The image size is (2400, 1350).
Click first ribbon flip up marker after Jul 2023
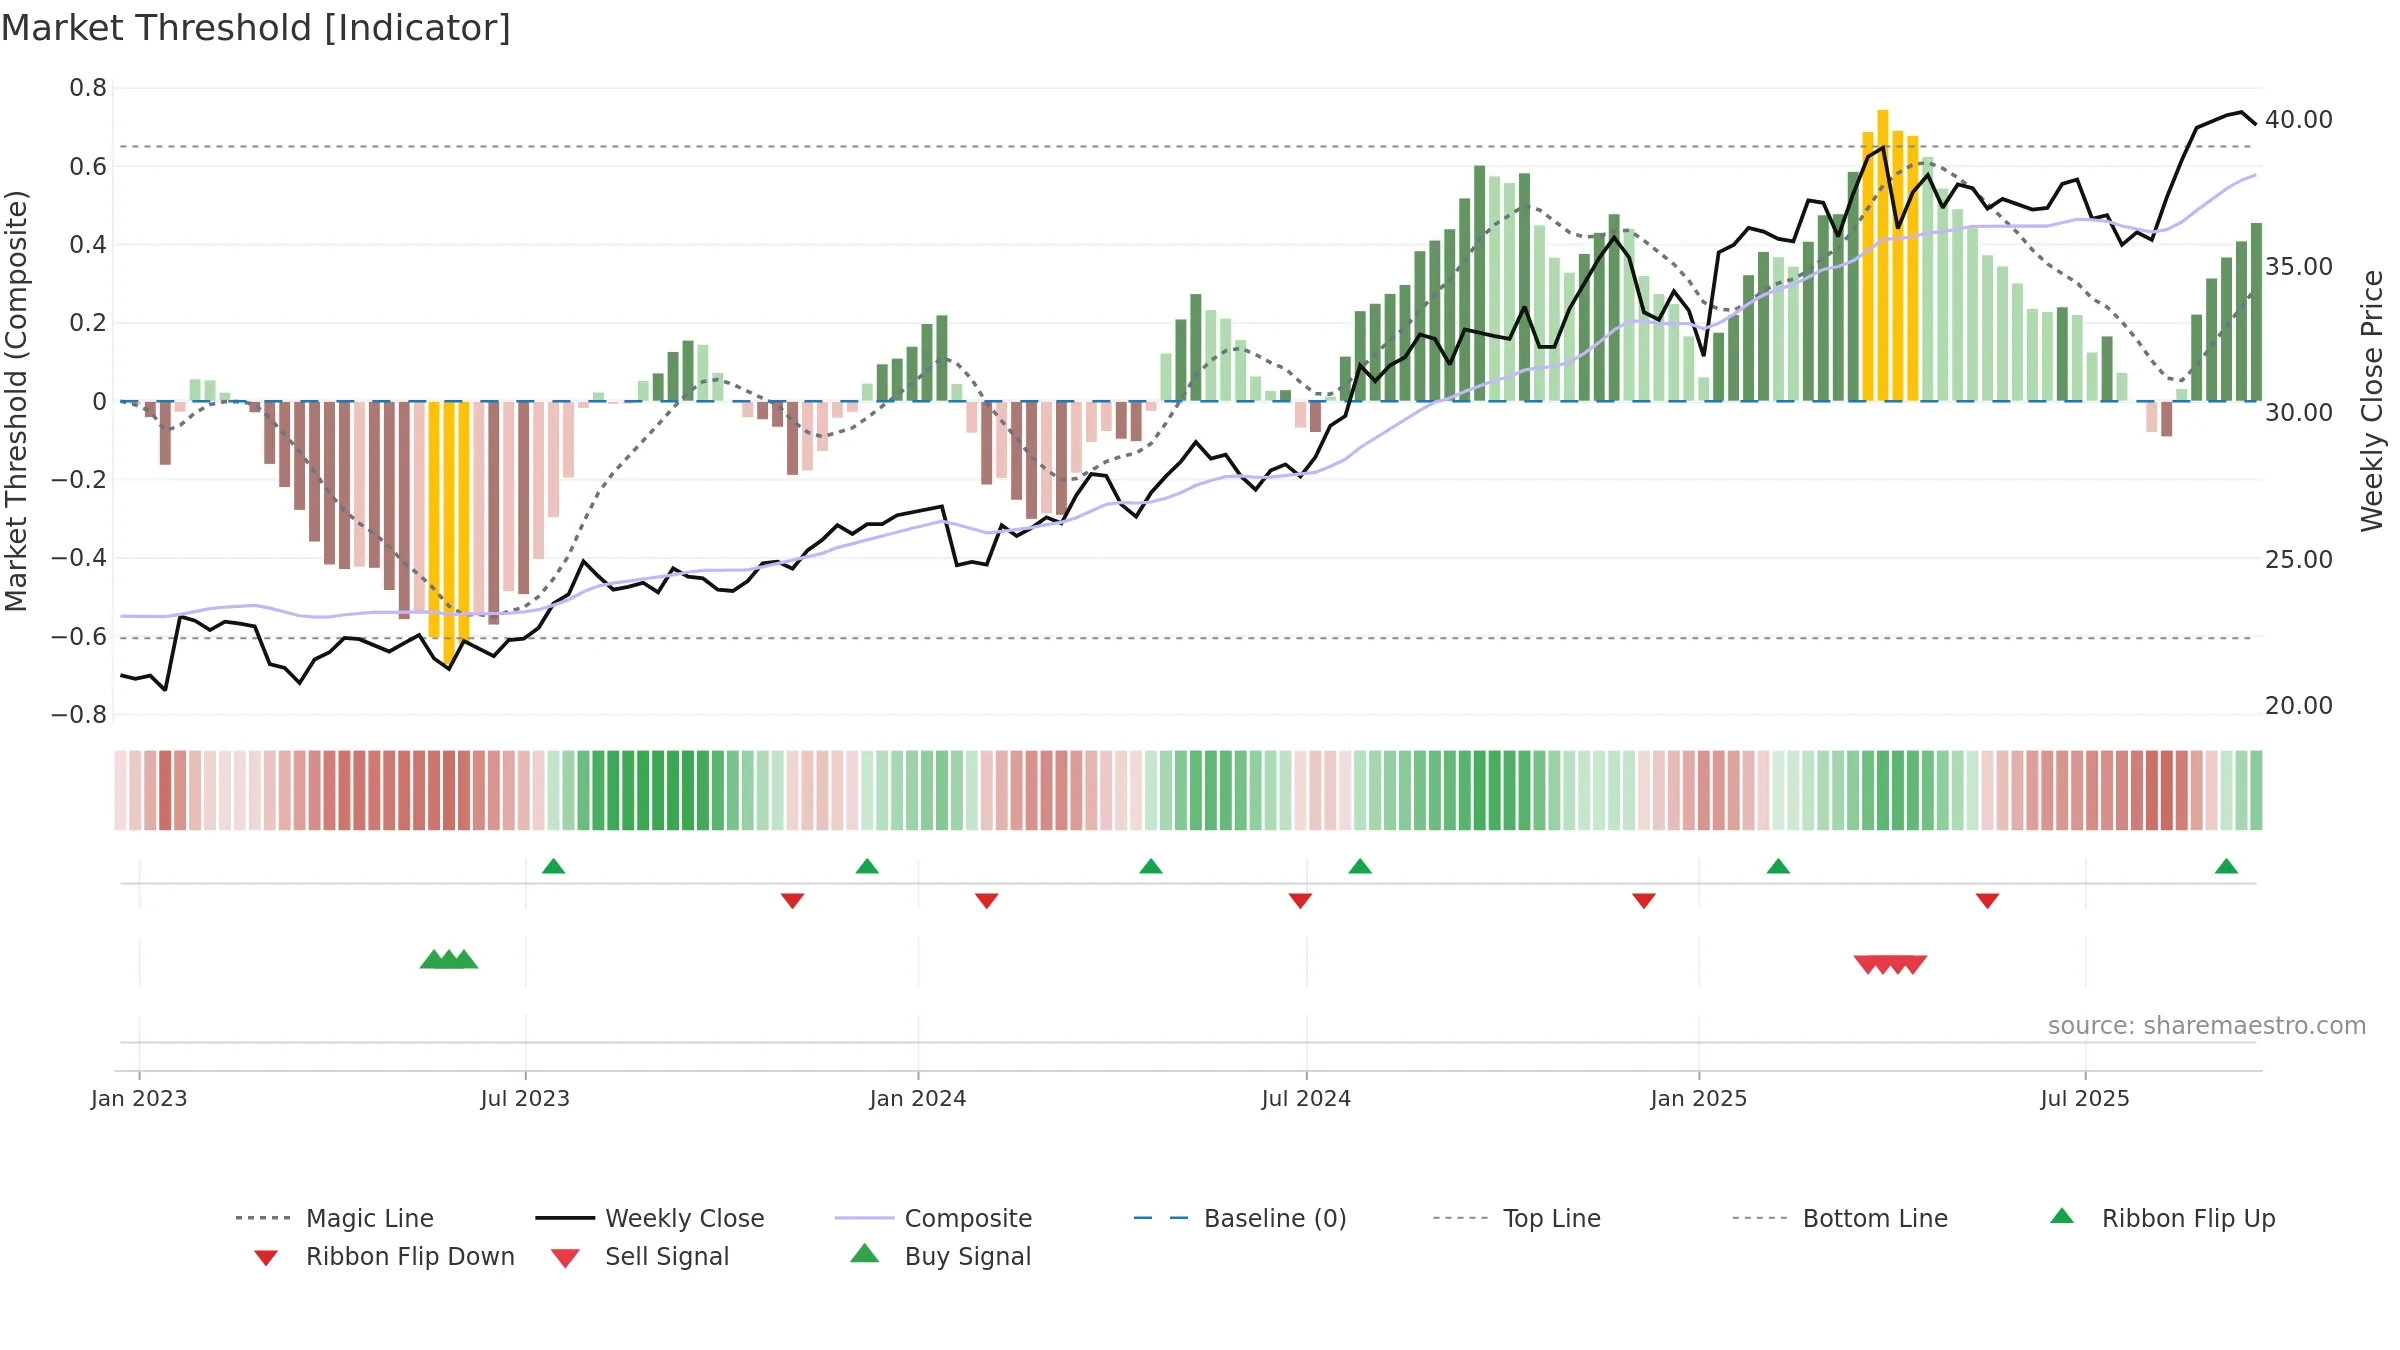pos(553,866)
